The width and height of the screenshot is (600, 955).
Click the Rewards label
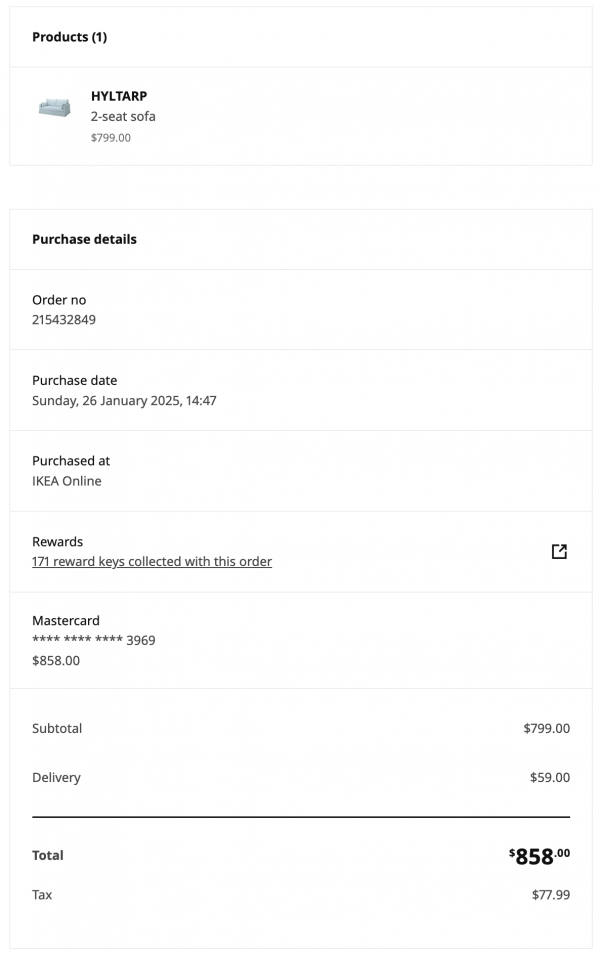pyautogui.click(x=57, y=541)
